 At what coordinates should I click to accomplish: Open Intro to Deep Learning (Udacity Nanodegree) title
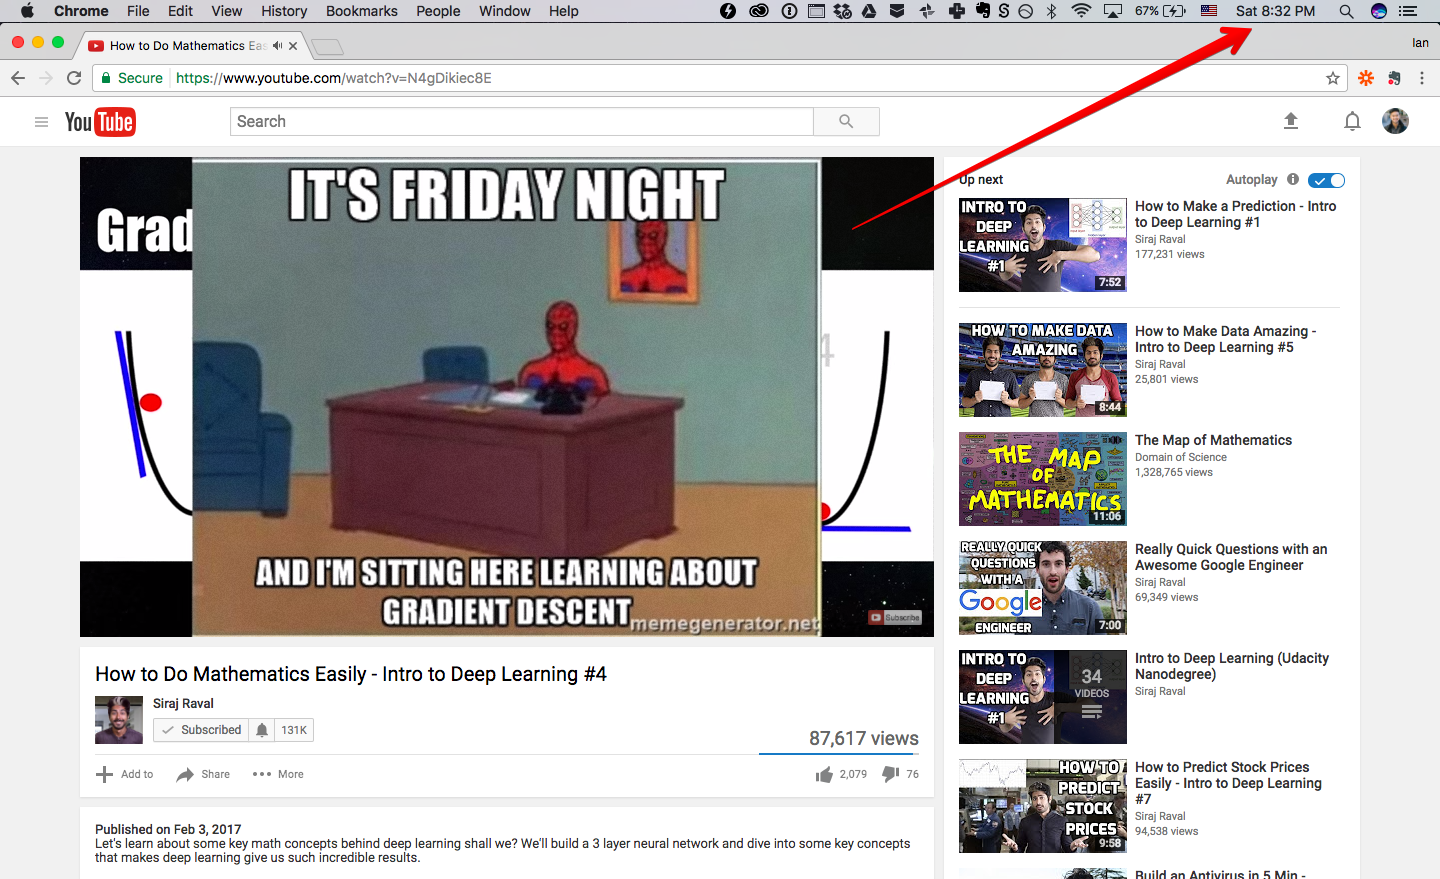coord(1232,666)
